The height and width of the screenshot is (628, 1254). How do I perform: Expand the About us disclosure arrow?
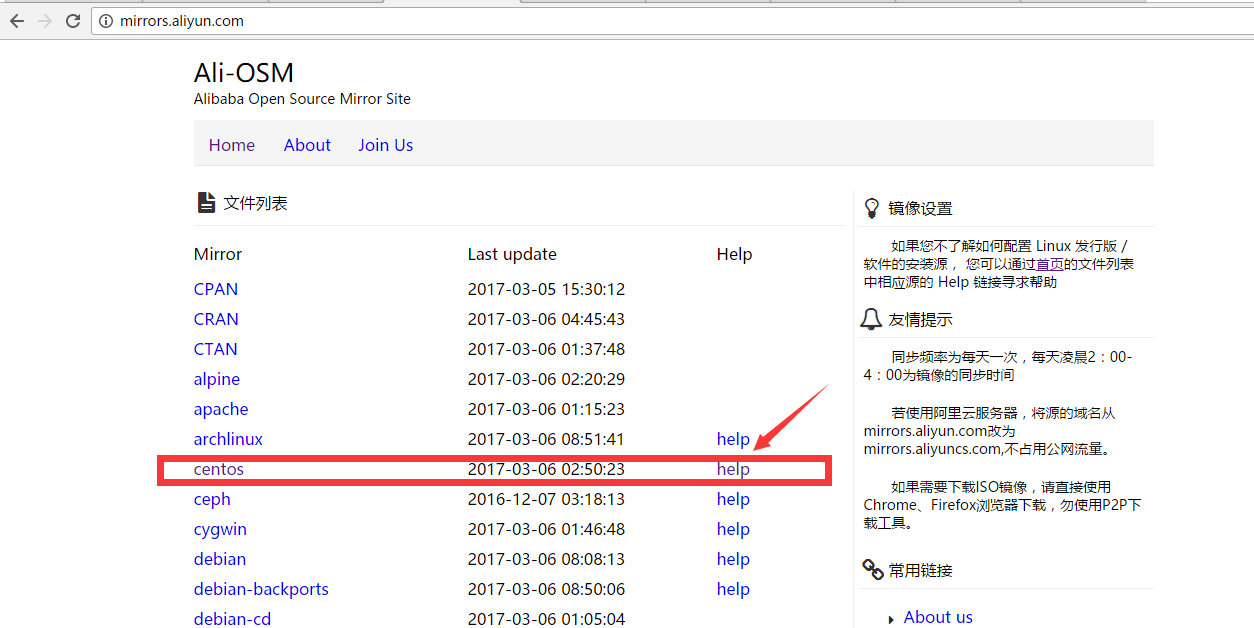(892, 618)
